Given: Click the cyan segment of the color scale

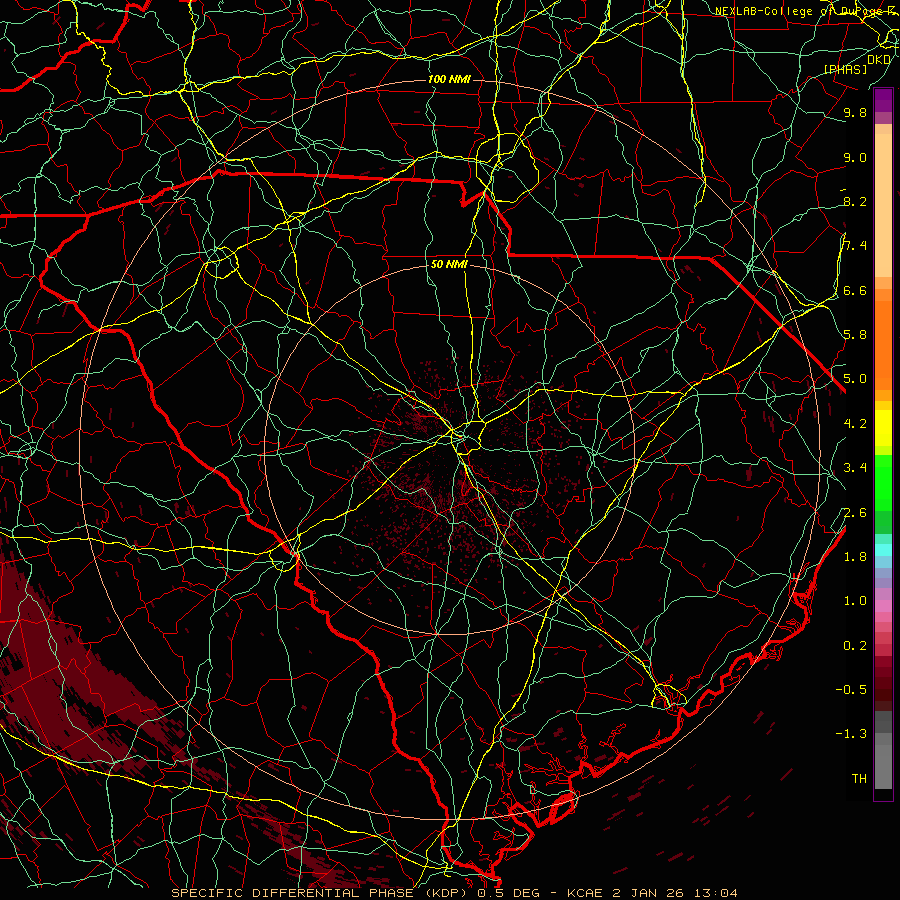Looking at the screenshot, I should [883, 549].
